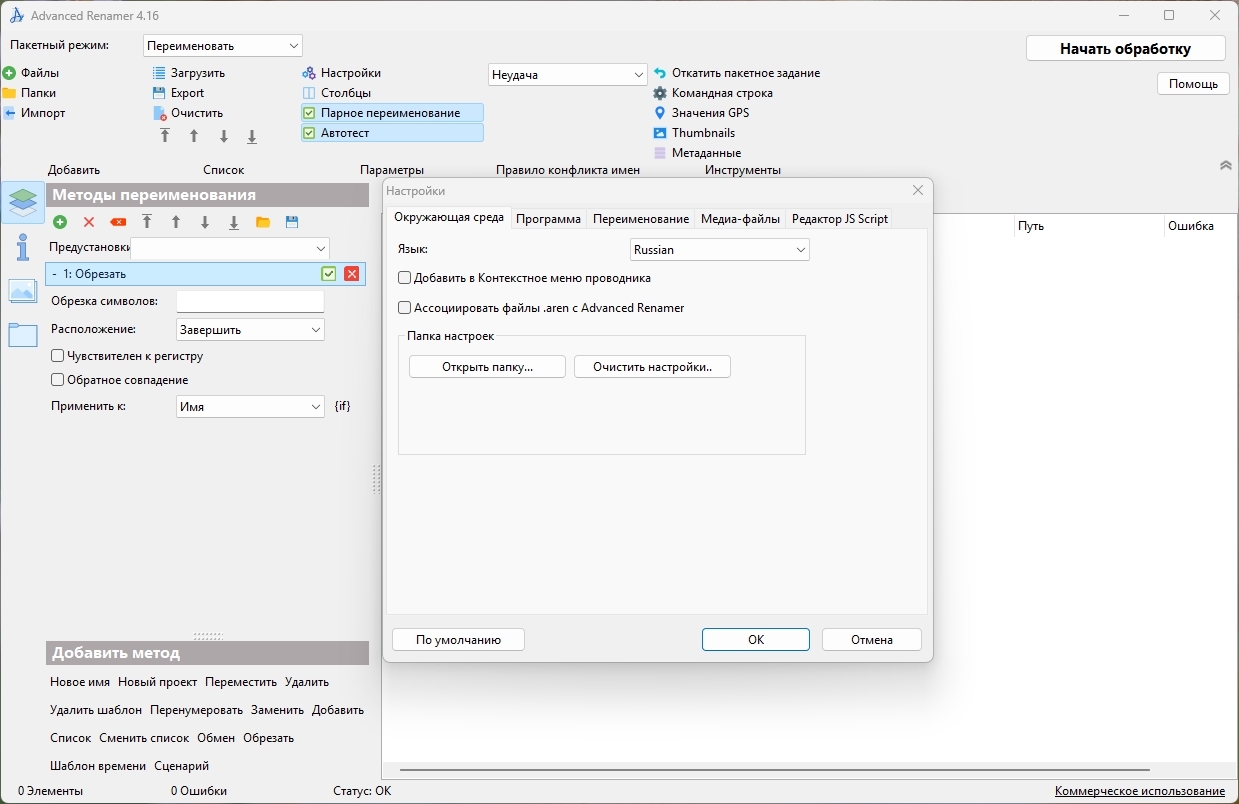This screenshot has height=804, width=1239.
Task: Open the Предустановки dropdown
Action: pos(230,248)
